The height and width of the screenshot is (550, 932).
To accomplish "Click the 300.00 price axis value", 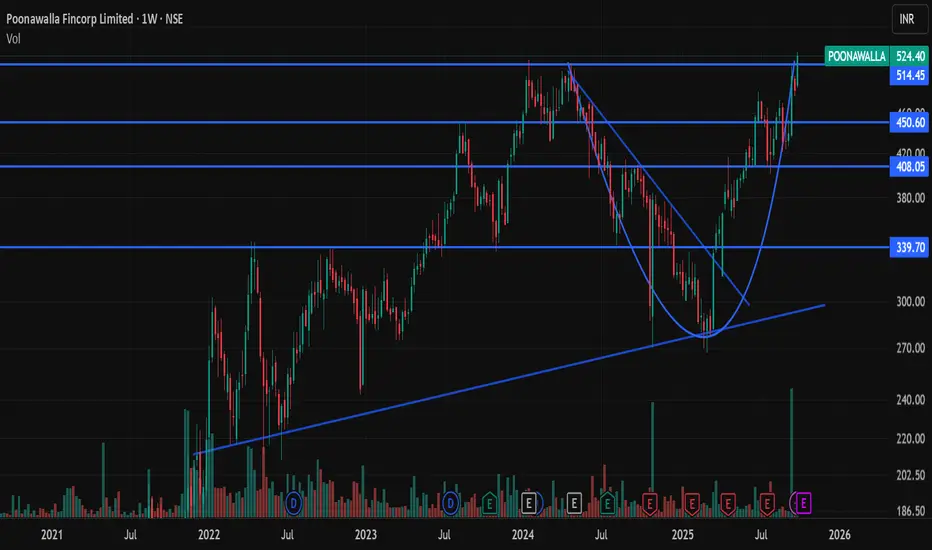I will pyautogui.click(x=911, y=302).
